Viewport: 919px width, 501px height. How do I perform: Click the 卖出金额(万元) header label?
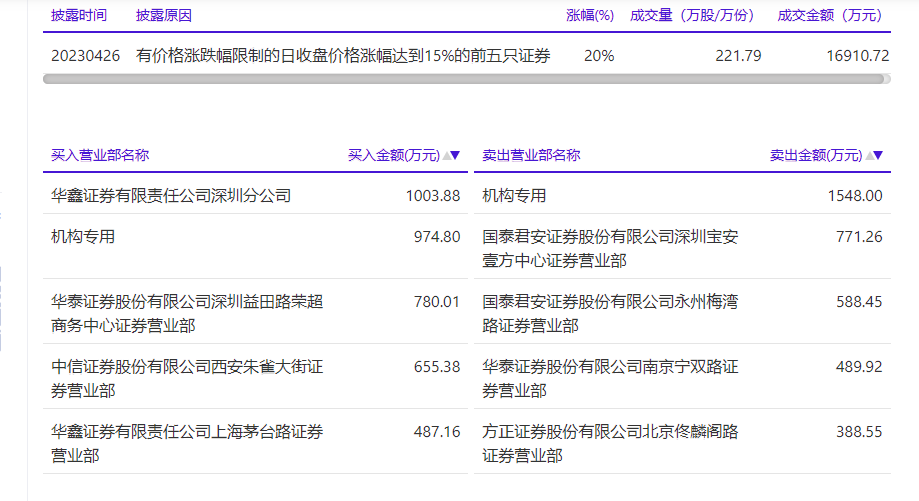tap(816, 155)
